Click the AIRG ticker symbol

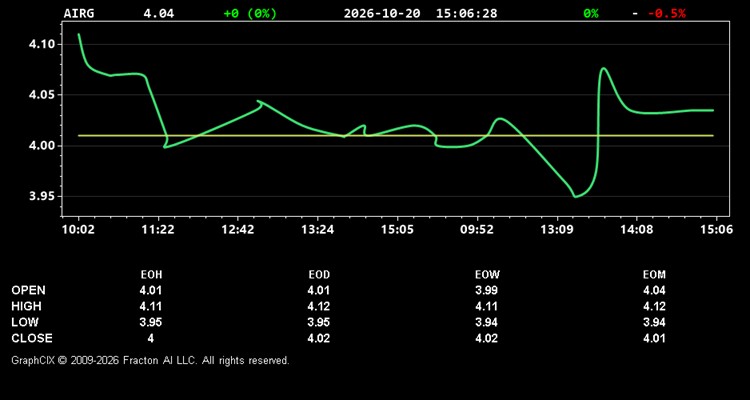(79, 13)
